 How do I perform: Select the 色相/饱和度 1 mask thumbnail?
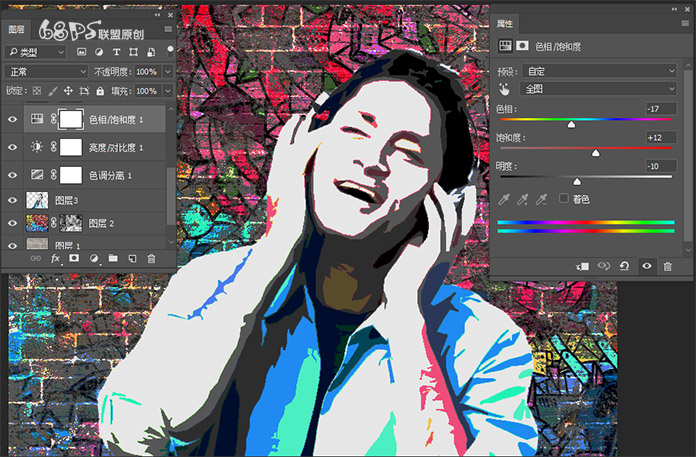click(71, 119)
